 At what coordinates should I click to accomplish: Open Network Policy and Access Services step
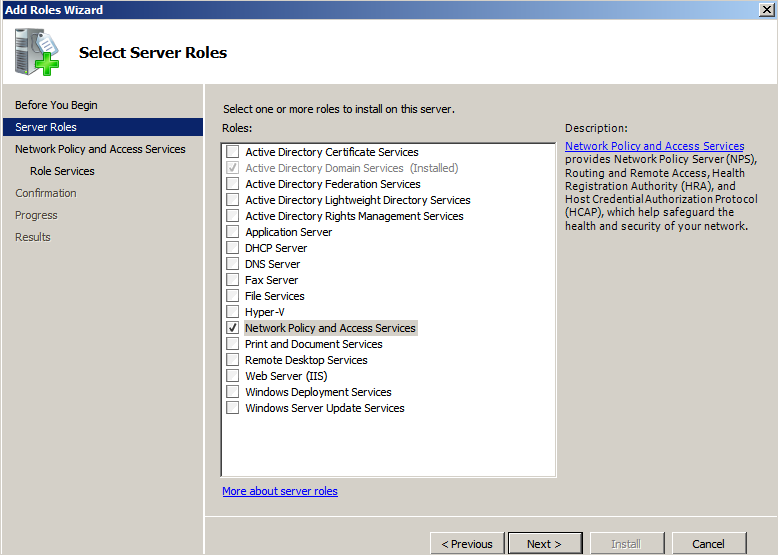100,149
